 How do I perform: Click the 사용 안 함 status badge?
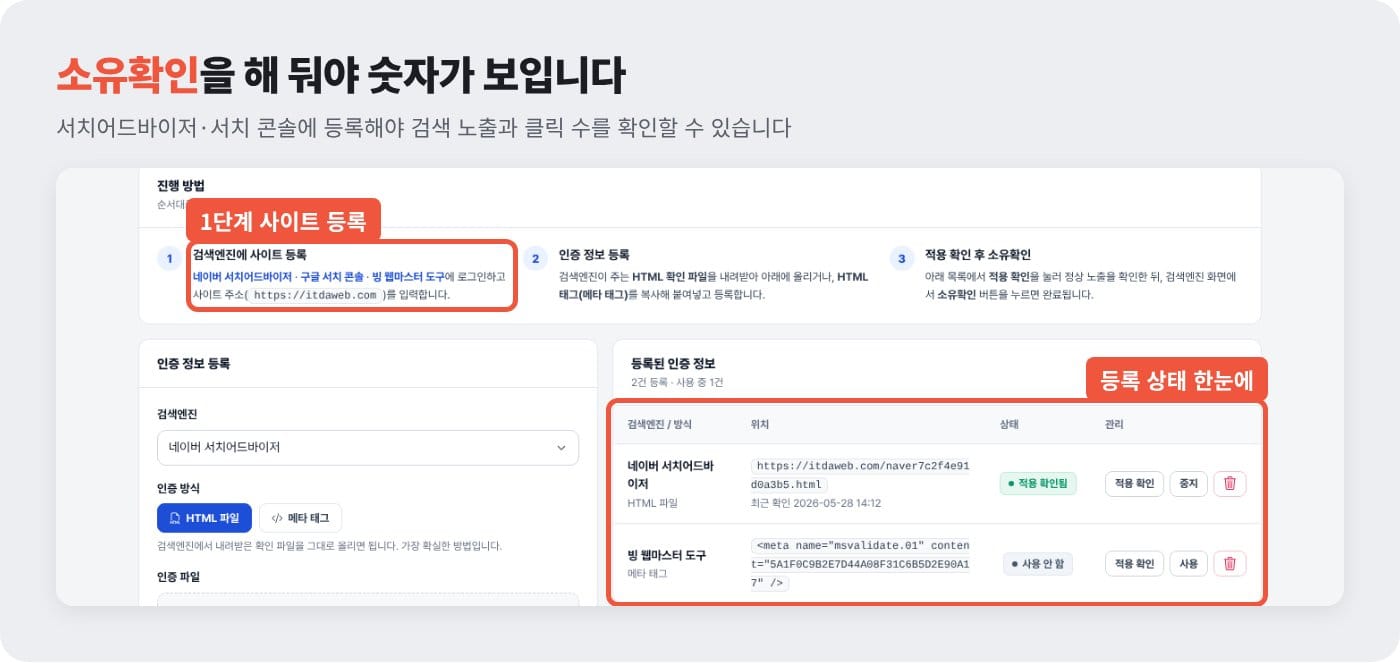click(1038, 564)
